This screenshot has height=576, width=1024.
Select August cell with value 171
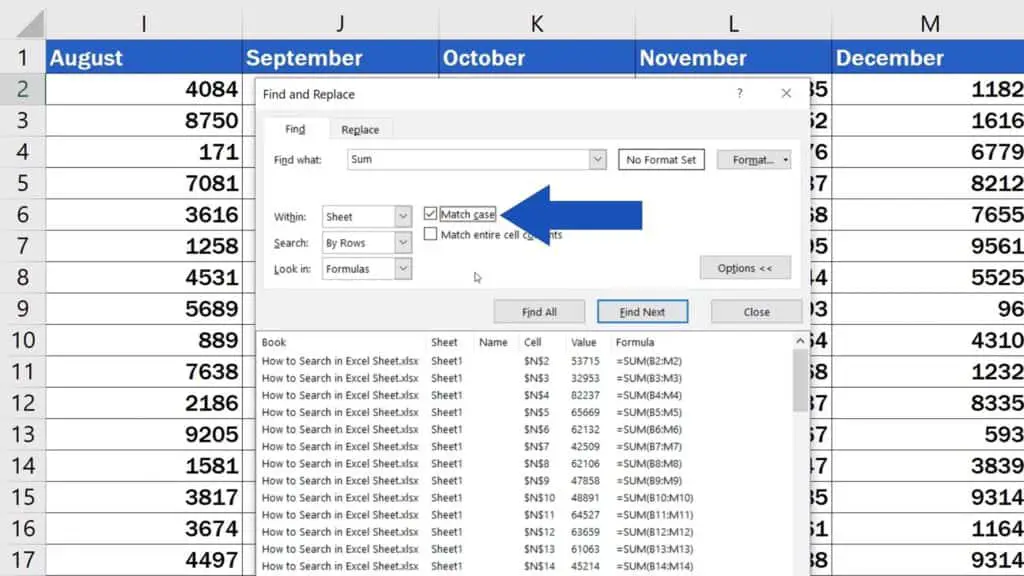click(144, 152)
